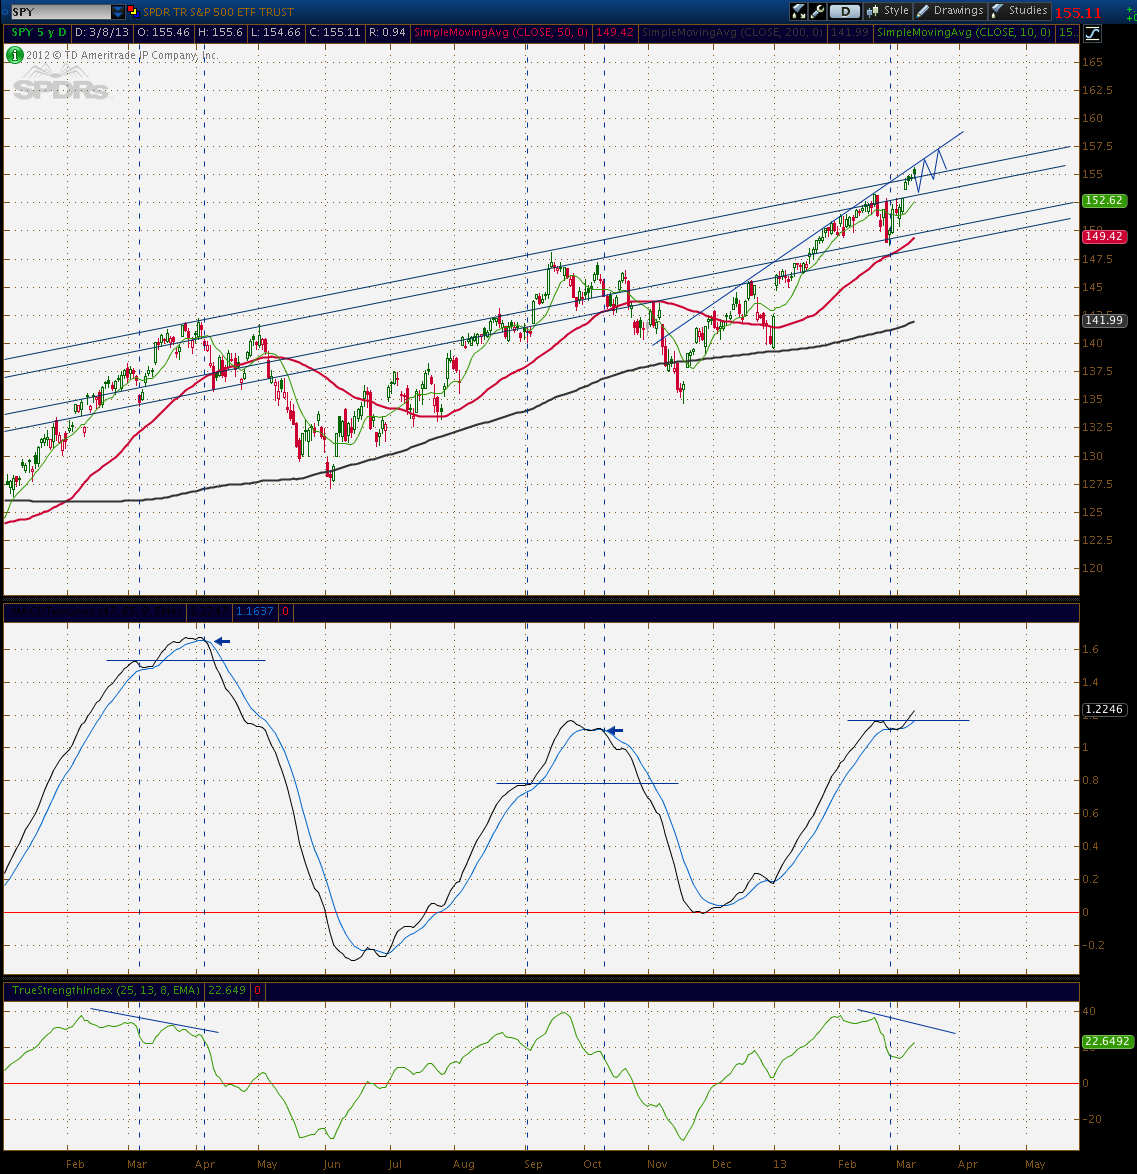This screenshot has height=1174, width=1137.
Task: Click the D daily timeframe button
Action: tap(845, 11)
